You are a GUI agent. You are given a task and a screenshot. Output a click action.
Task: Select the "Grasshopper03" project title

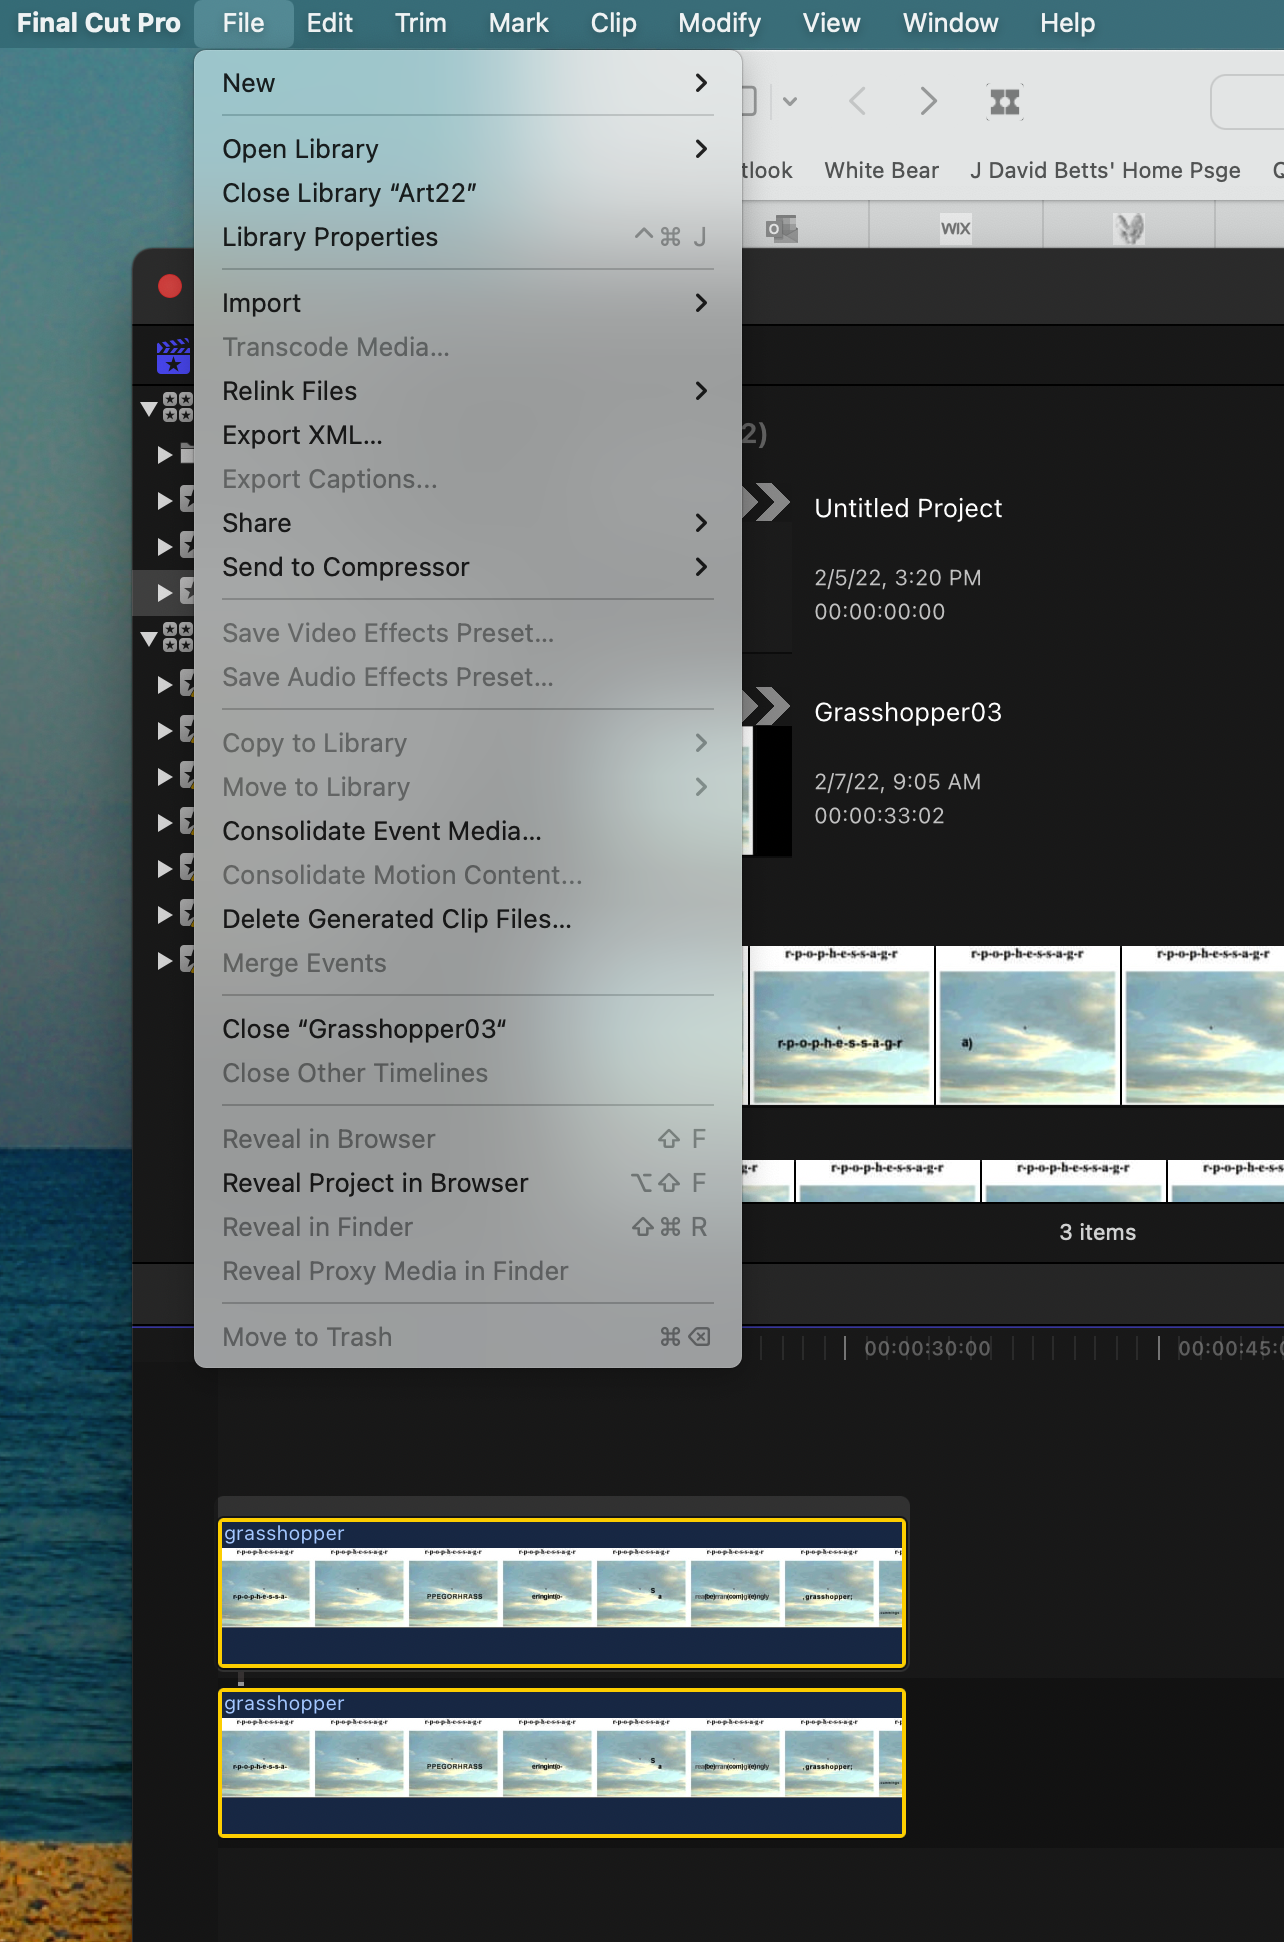(908, 712)
